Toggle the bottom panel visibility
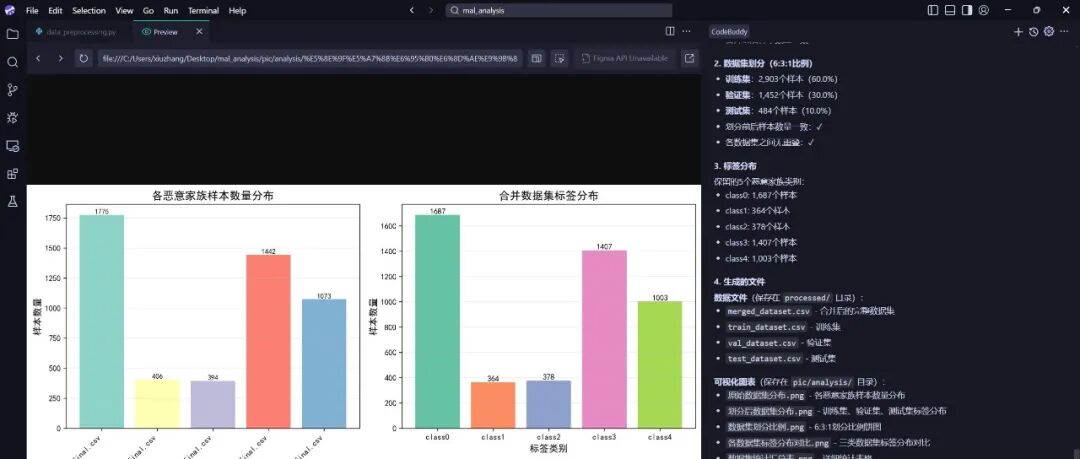The image size is (1080, 459). (950, 10)
